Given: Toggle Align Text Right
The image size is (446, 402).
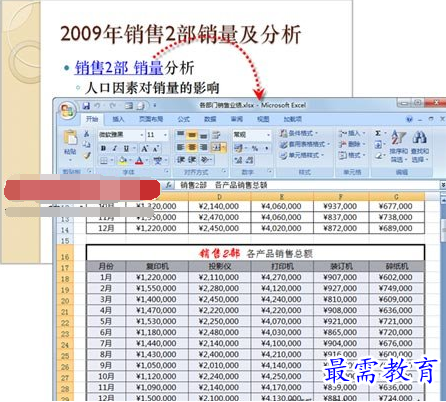Looking at the screenshot, I should click(204, 147).
